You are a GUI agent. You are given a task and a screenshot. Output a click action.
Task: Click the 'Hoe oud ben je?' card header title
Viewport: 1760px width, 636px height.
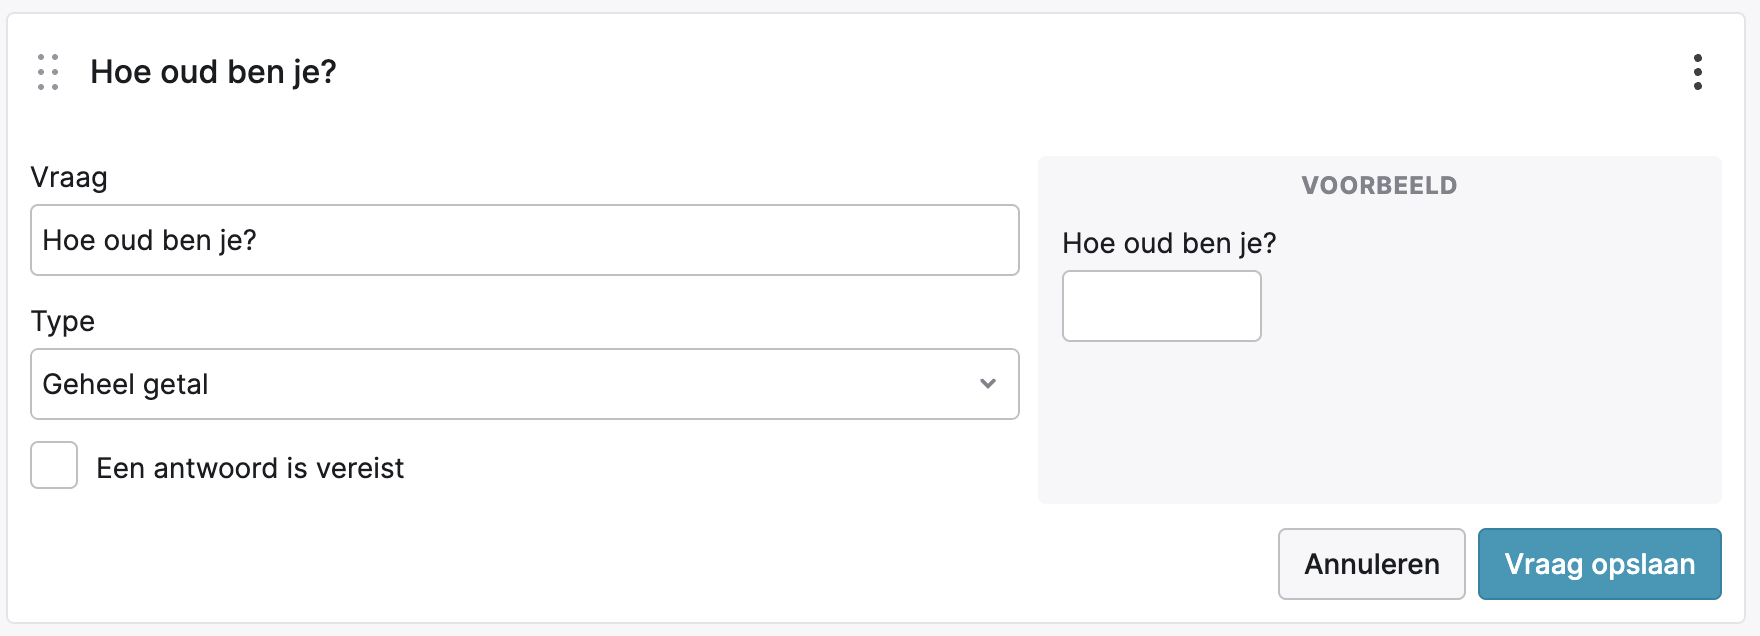(x=213, y=72)
